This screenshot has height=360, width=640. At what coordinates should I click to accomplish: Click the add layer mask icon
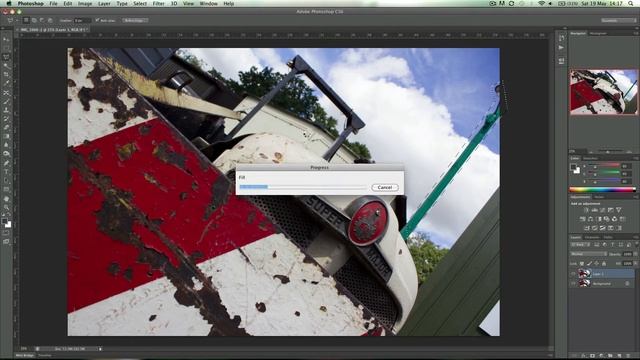592,356
